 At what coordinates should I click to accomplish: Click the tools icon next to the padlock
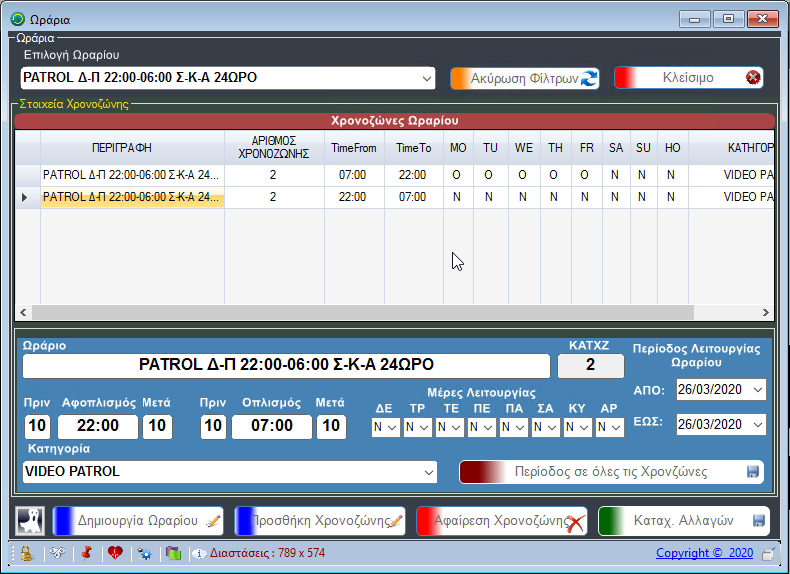click(x=56, y=553)
